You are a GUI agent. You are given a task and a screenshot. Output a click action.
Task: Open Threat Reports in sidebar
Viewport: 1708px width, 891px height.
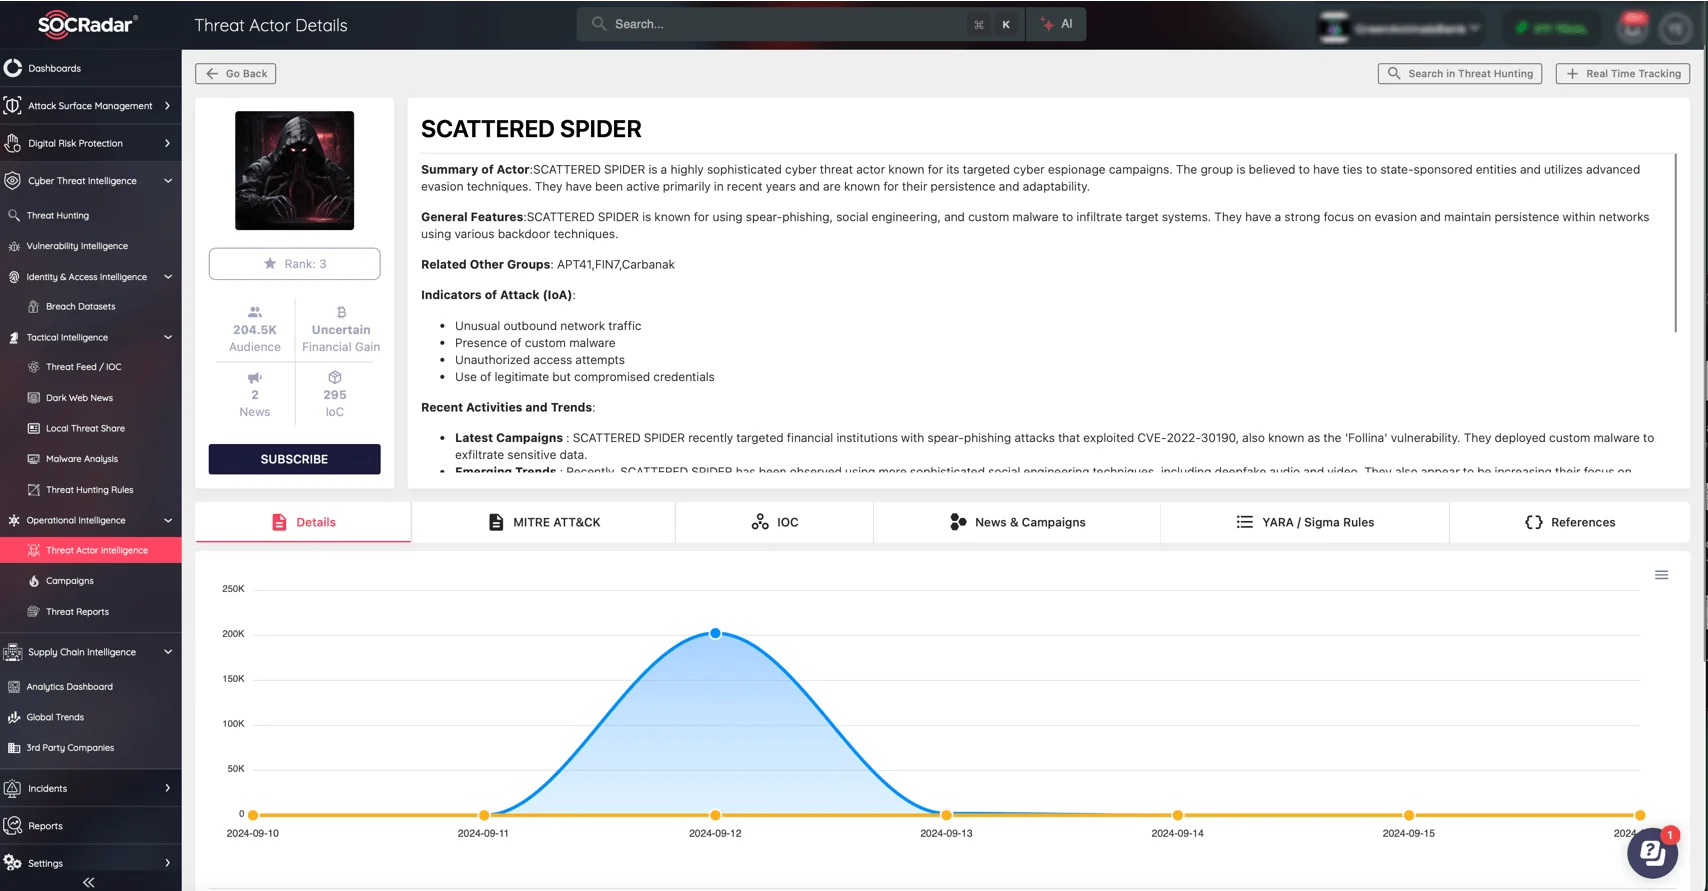77,612
